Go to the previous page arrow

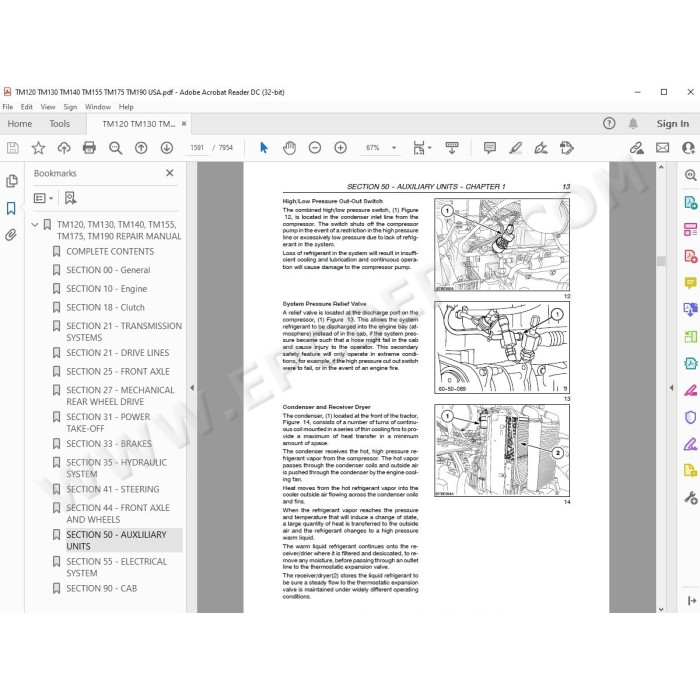141,148
